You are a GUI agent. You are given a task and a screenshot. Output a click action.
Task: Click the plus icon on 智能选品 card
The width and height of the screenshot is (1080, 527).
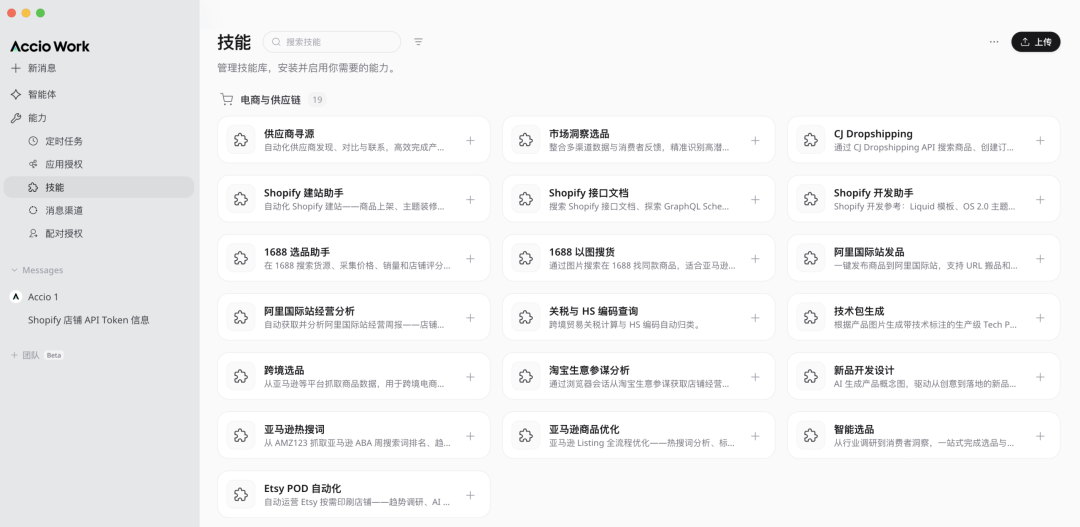pyautogui.click(x=1040, y=436)
